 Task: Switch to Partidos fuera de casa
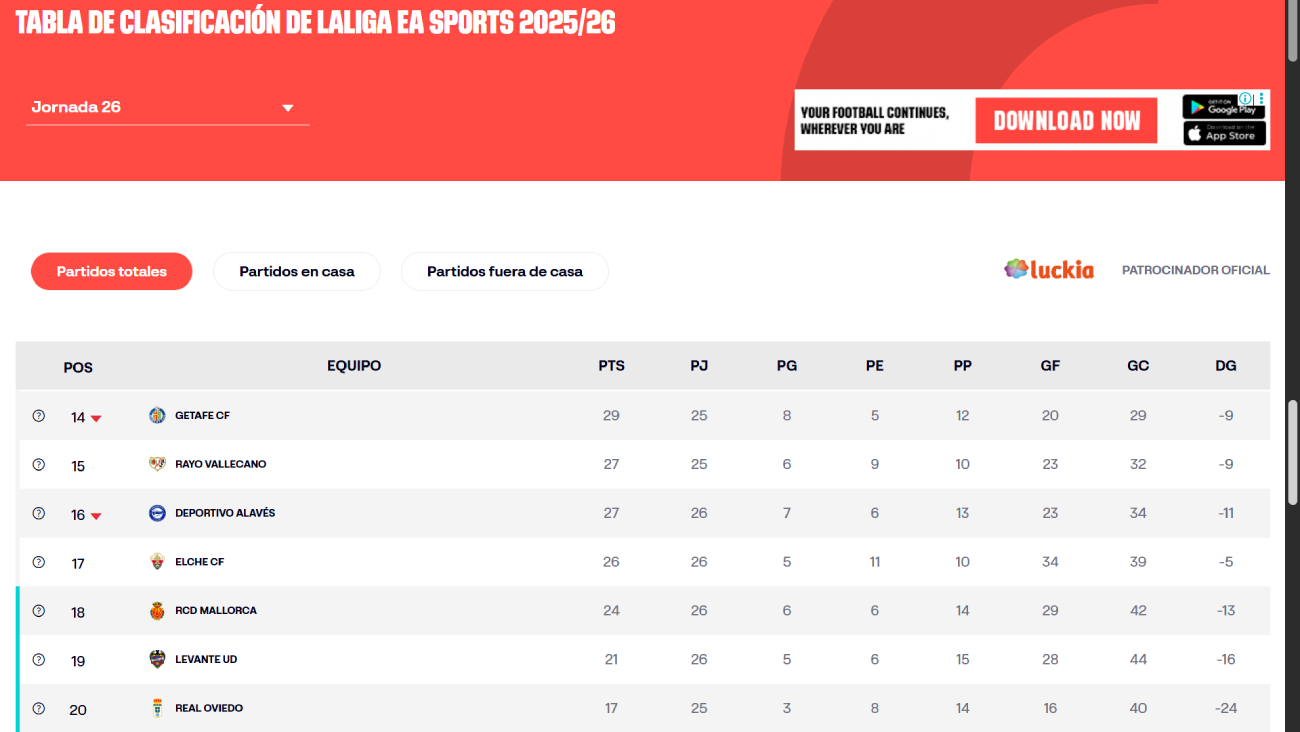pyautogui.click(x=504, y=271)
